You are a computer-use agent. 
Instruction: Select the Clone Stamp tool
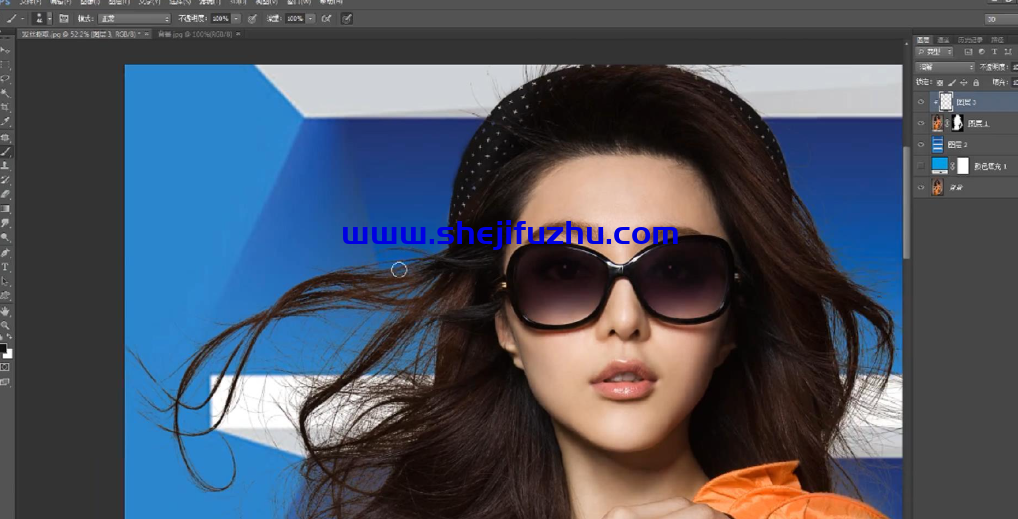[6, 165]
